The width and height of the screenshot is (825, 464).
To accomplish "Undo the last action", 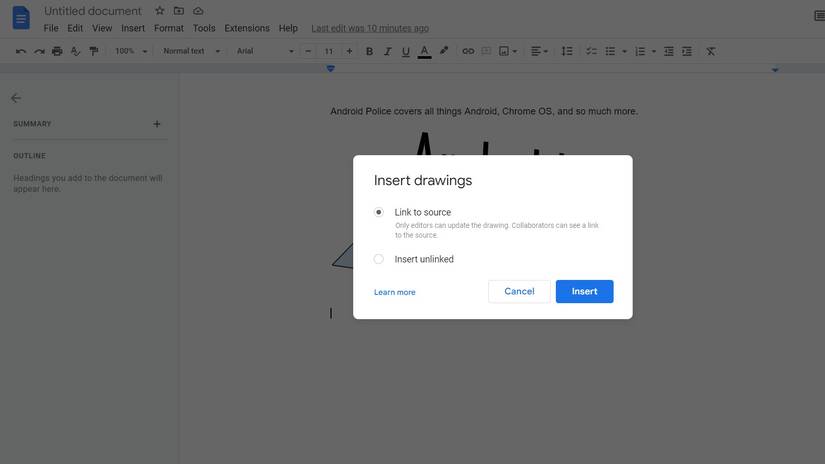I will coord(21,51).
